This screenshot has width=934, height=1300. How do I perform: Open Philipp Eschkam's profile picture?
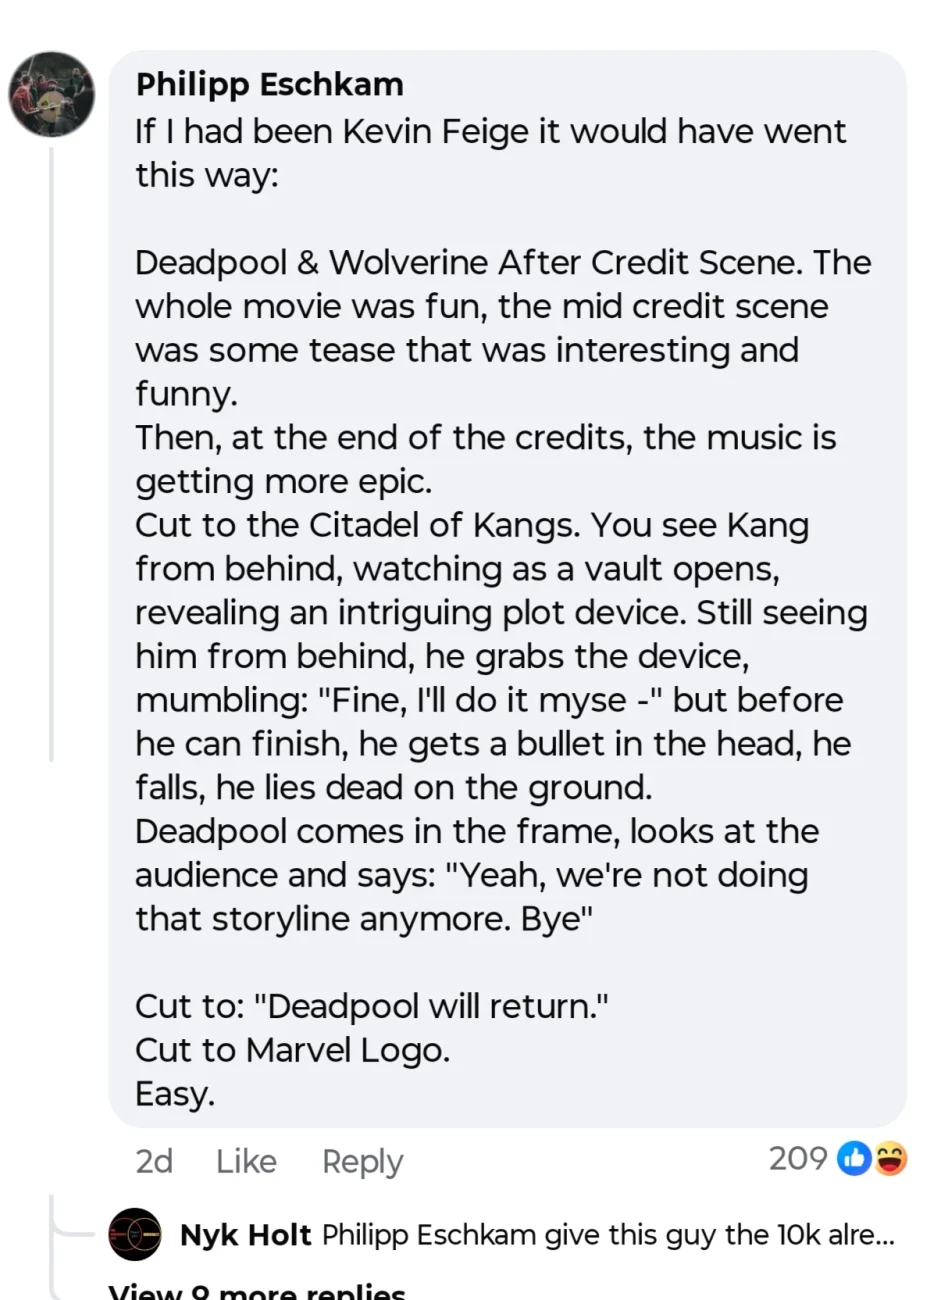pyautogui.click(x=52, y=94)
